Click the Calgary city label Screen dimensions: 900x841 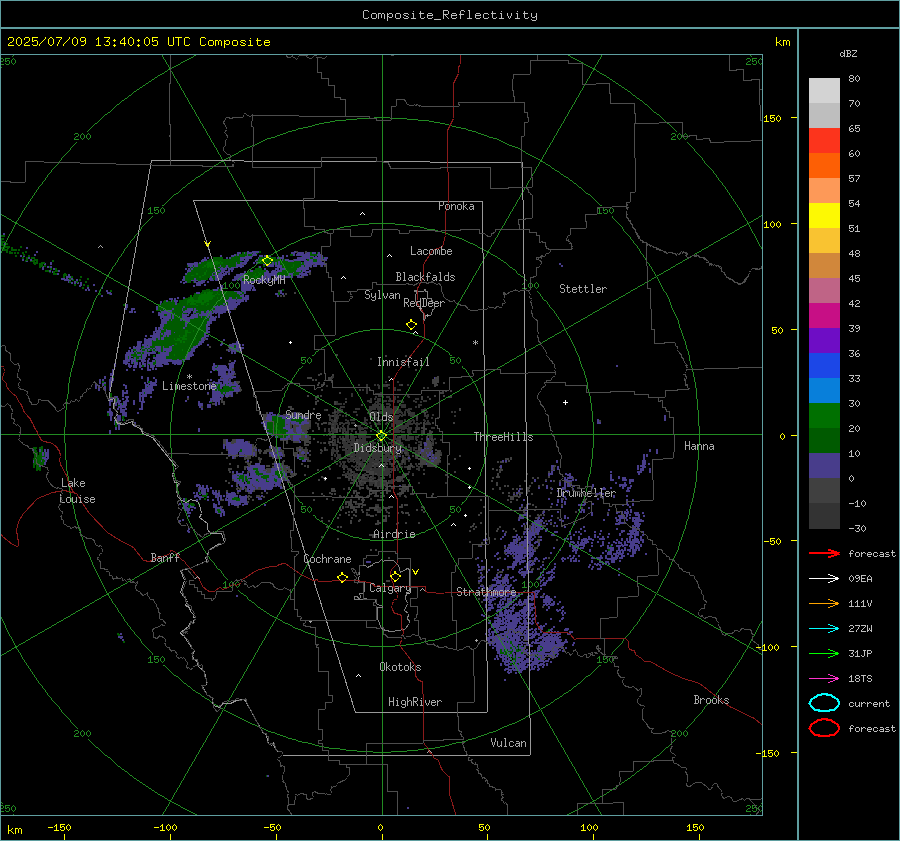(x=390, y=588)
